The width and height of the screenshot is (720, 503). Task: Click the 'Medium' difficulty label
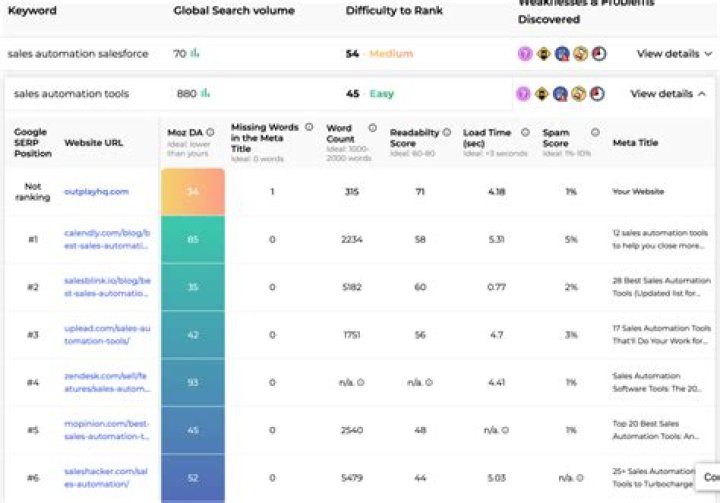[391, 54]
